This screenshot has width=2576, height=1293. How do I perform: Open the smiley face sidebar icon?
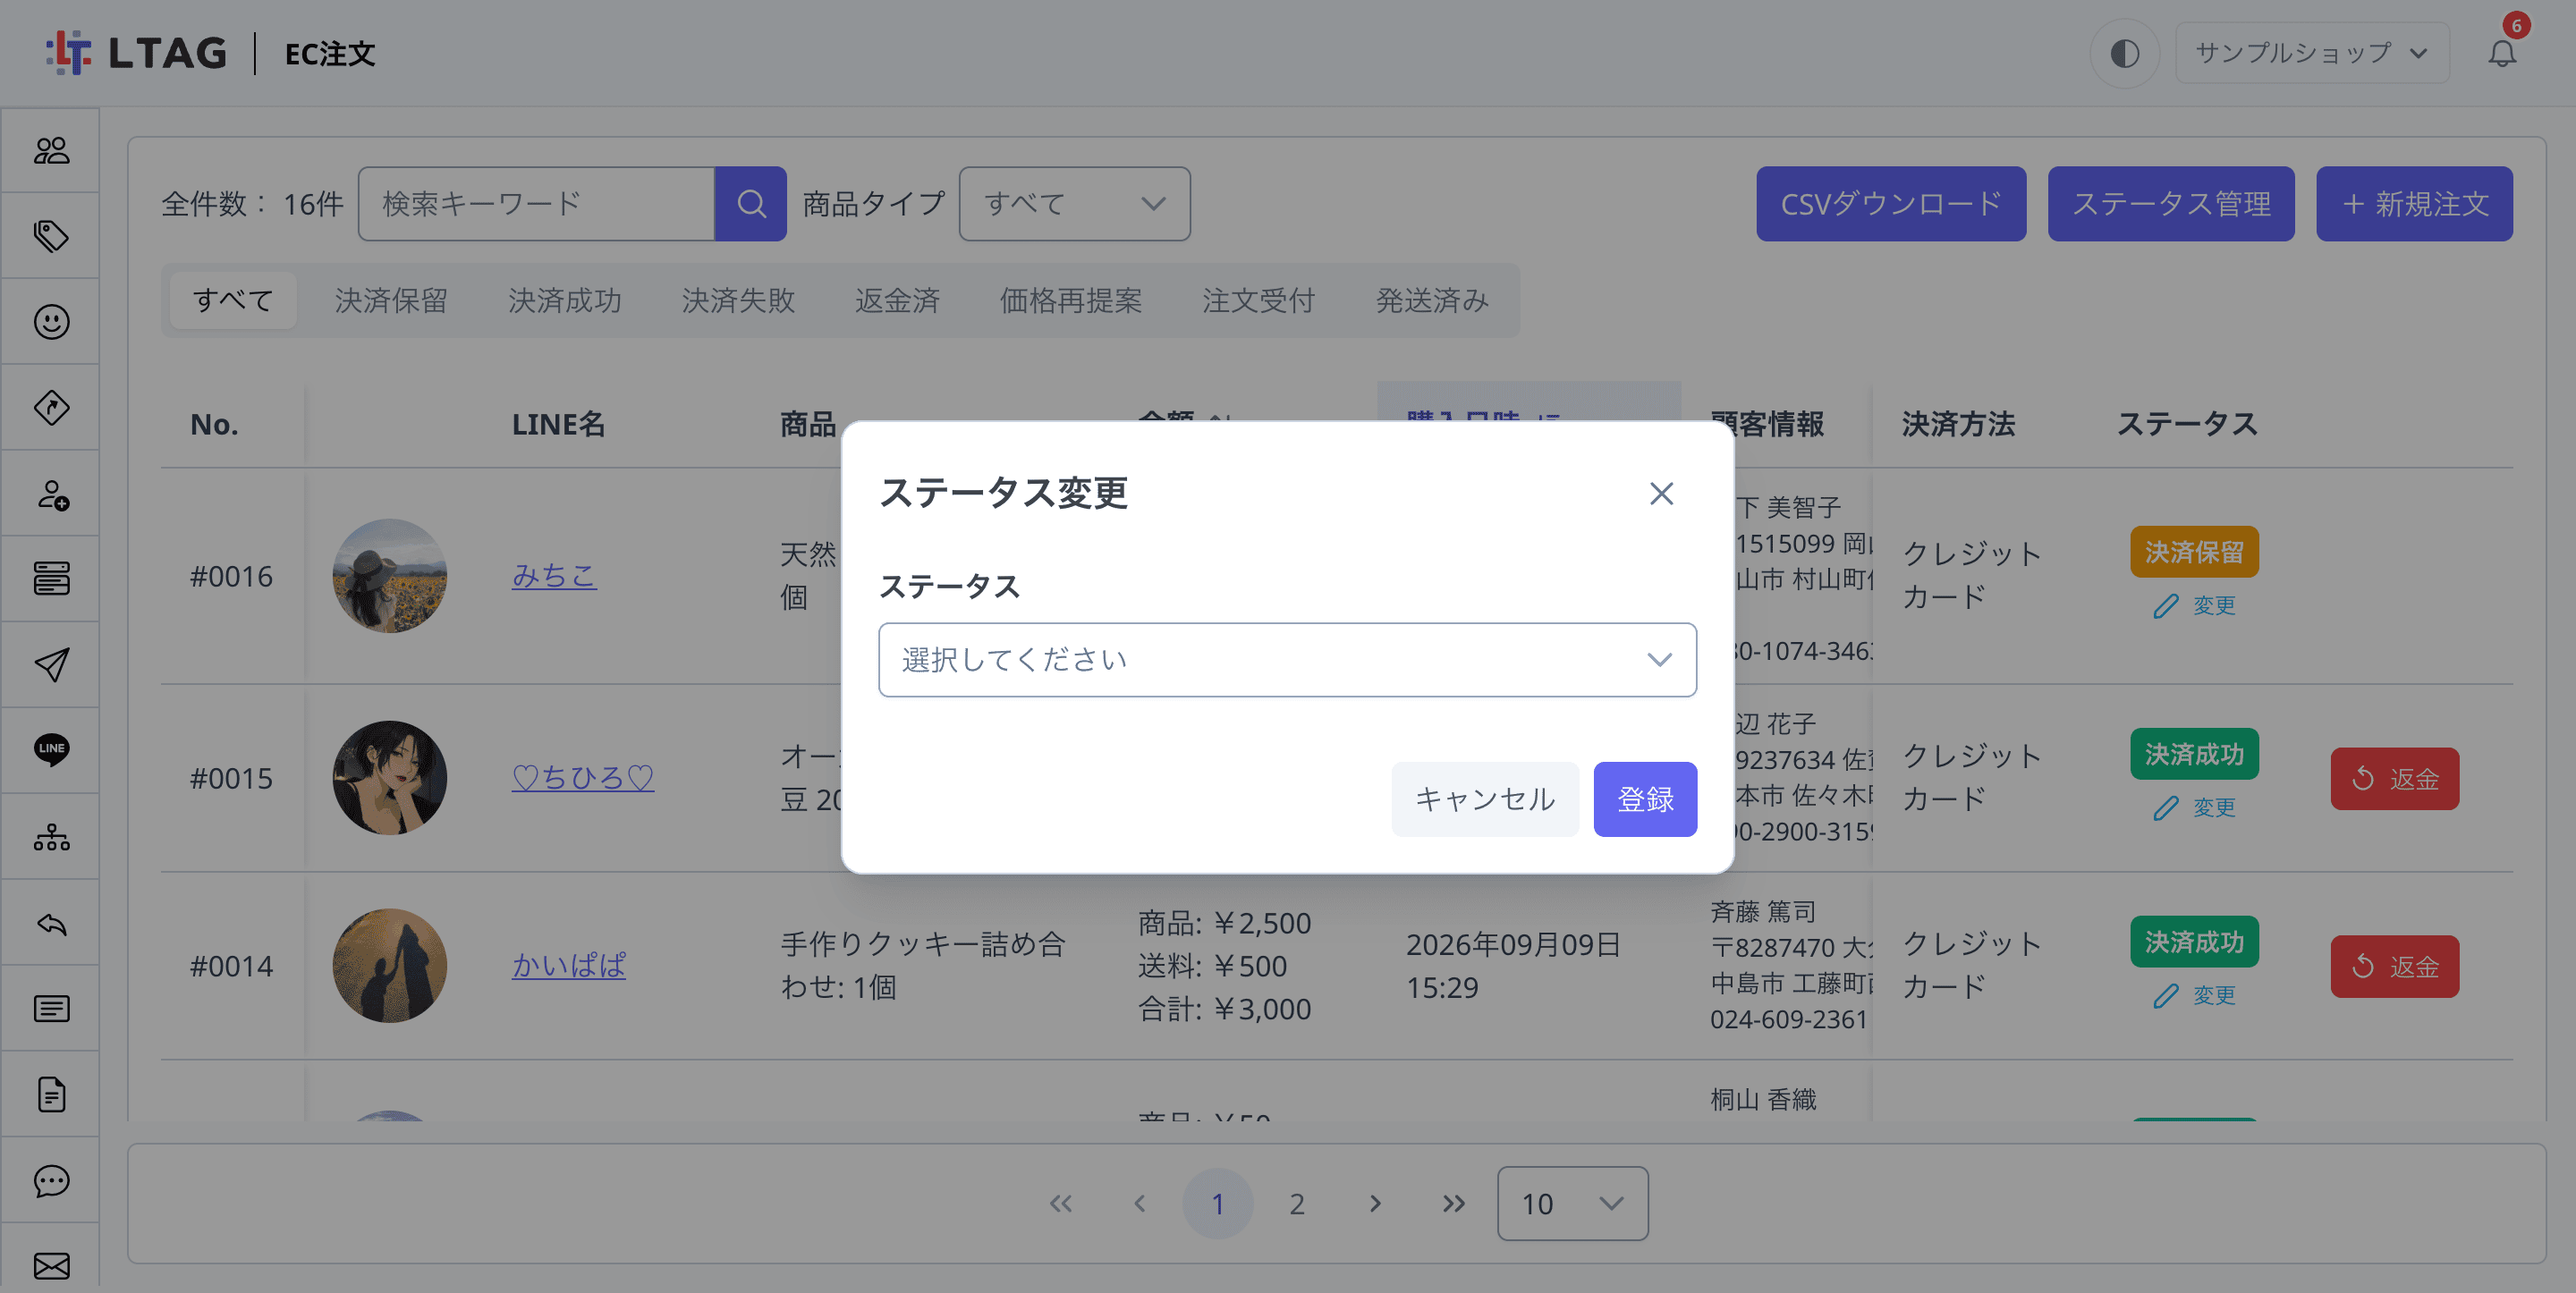(x=51, y=322)
